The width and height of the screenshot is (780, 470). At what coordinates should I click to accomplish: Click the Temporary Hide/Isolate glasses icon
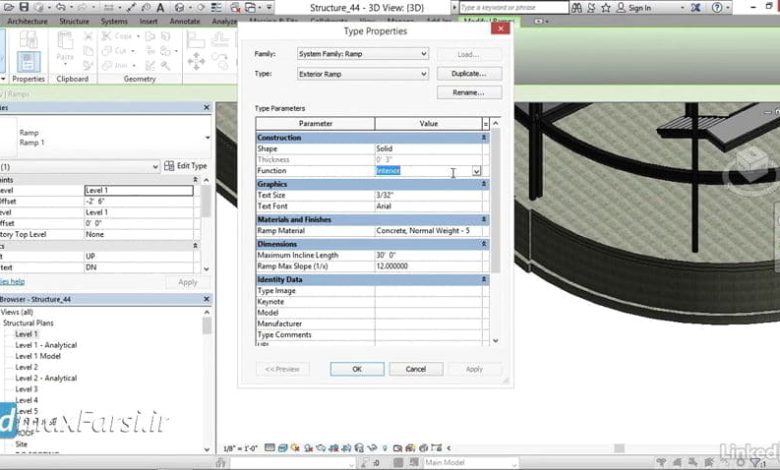[x=372, y=448]
